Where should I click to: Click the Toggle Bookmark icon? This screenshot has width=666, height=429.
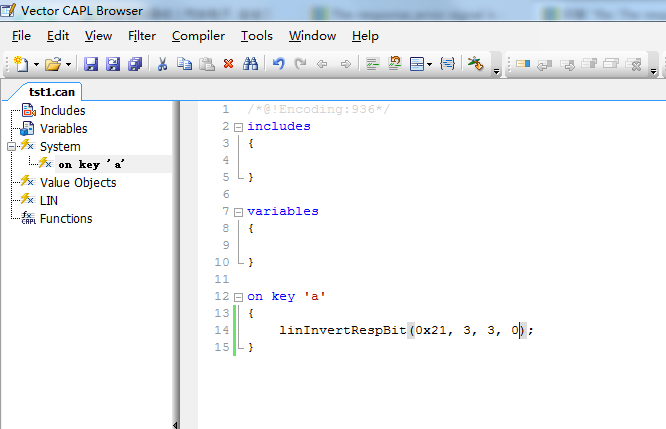point(523,64)
